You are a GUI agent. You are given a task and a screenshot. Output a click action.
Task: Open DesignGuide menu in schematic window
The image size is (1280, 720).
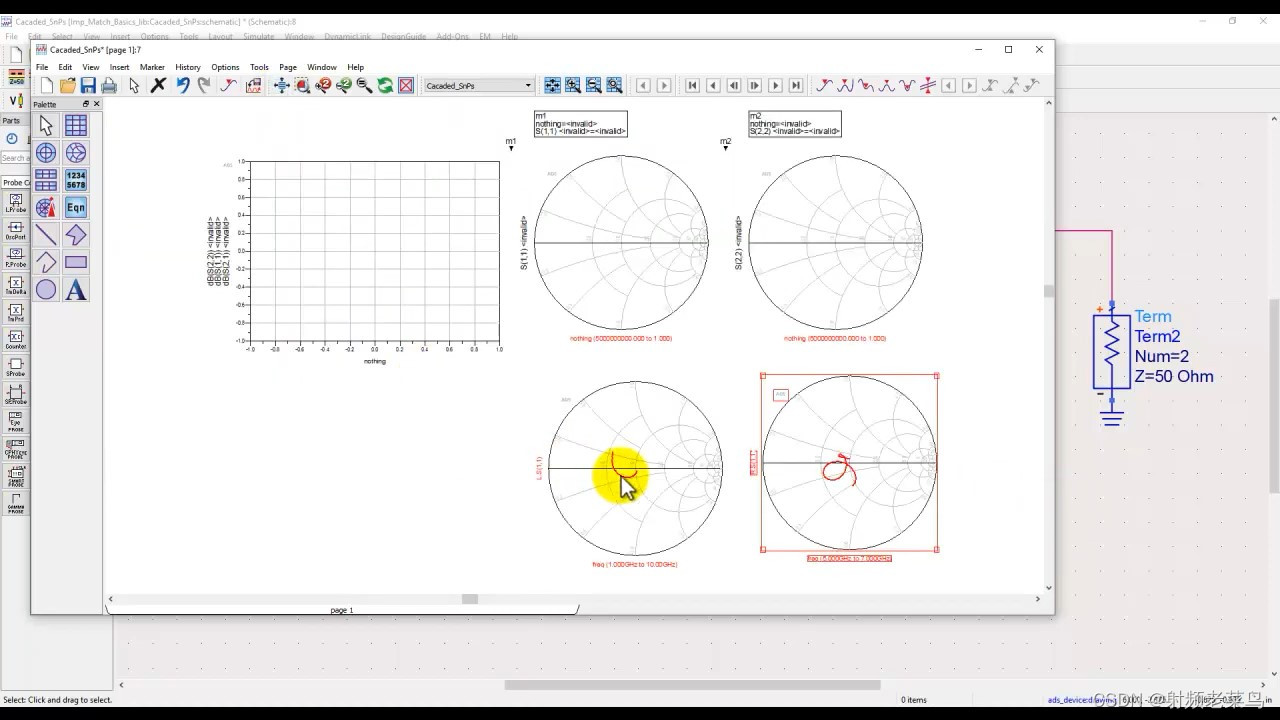tap(403, 37)
